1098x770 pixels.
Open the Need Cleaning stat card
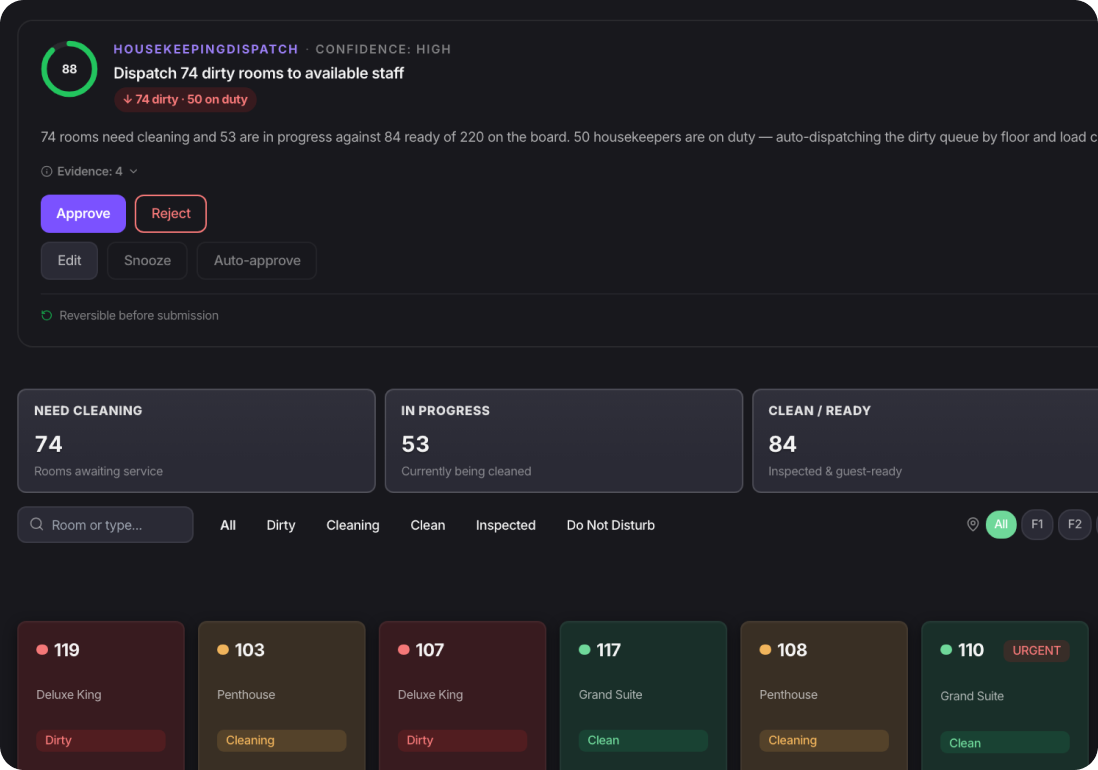pyautogui.click(x=197, y=441)
